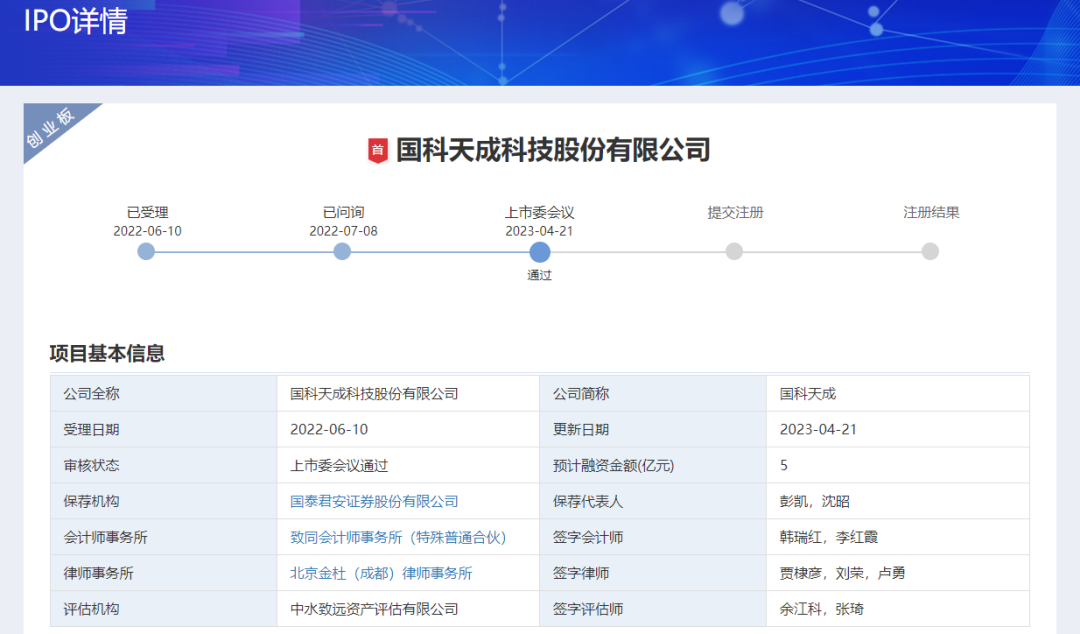Click the 中水致远资产评估有限公司 appraisal agency cell
This screenshot has width=1080, height=634.
tap(408, 609)
